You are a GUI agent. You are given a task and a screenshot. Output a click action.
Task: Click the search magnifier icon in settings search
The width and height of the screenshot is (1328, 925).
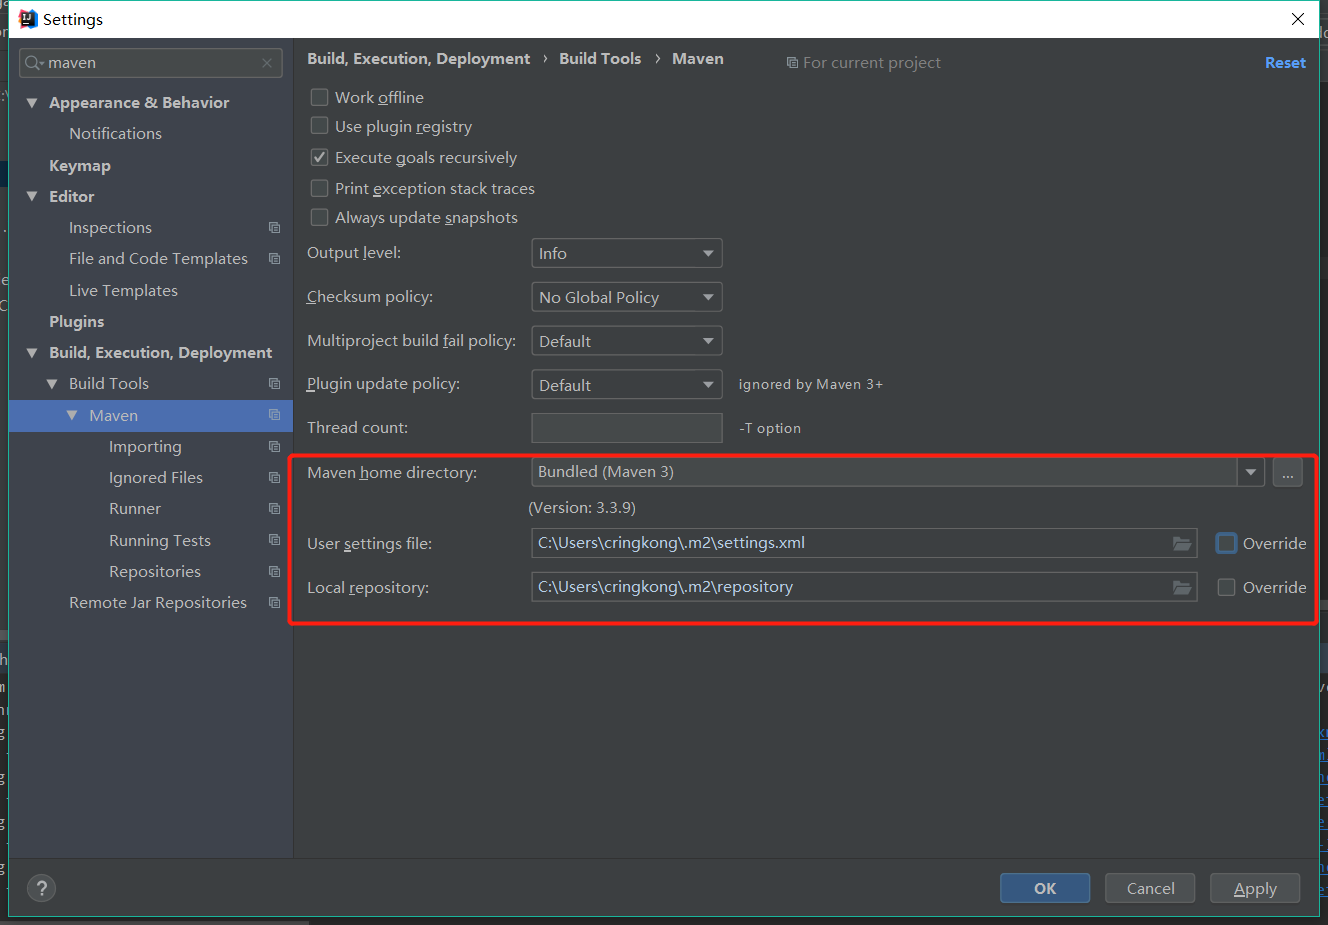click(x=33, y=63)
